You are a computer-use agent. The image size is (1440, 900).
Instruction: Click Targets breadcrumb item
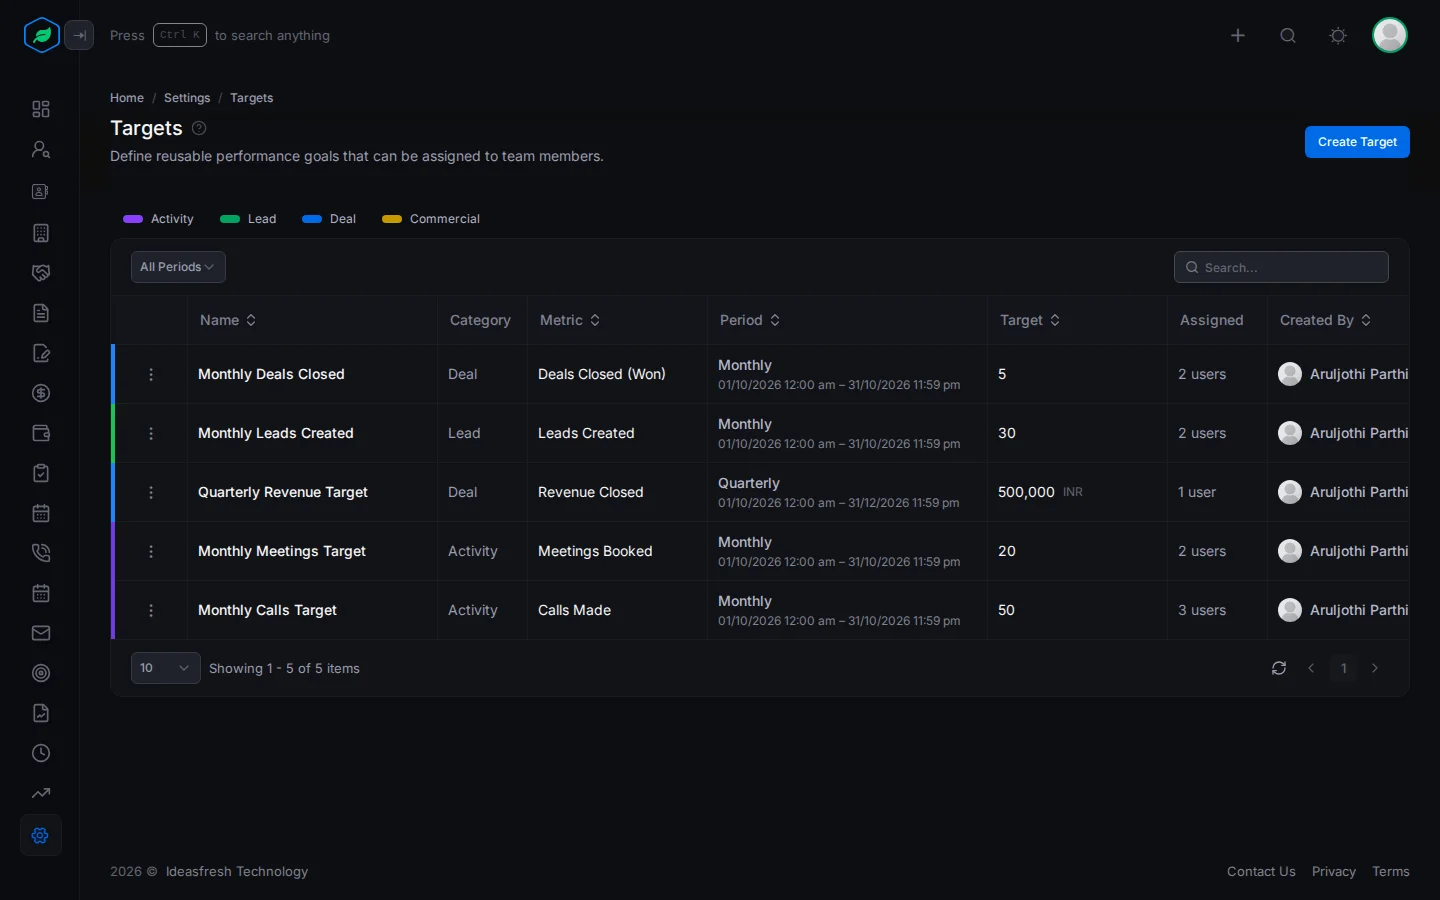tap(251, 98)
